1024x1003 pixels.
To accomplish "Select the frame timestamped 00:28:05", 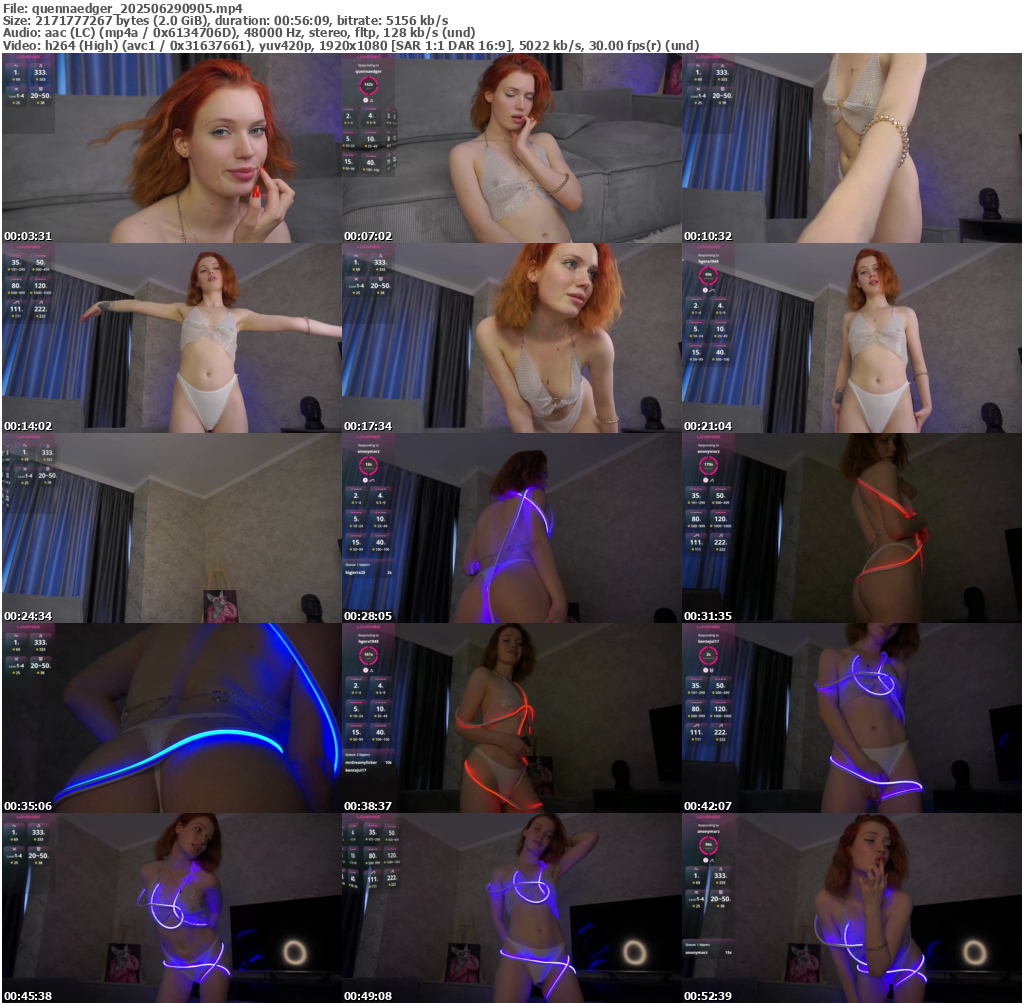I will [511, 528].
